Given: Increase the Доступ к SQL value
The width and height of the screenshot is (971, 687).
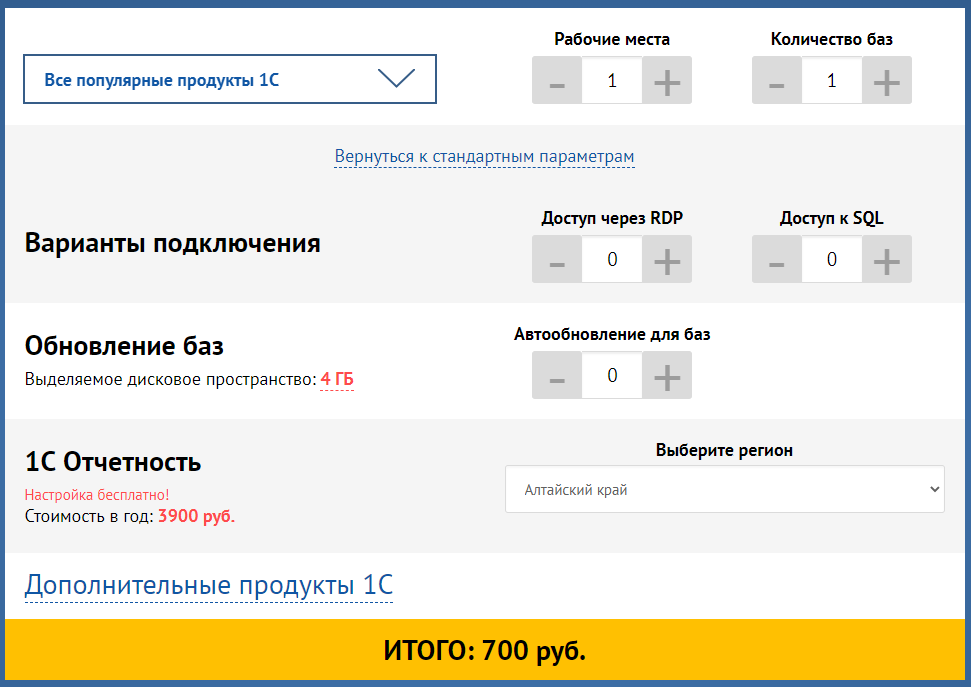Looking at the screenshot, I should [x=886, y=259].
